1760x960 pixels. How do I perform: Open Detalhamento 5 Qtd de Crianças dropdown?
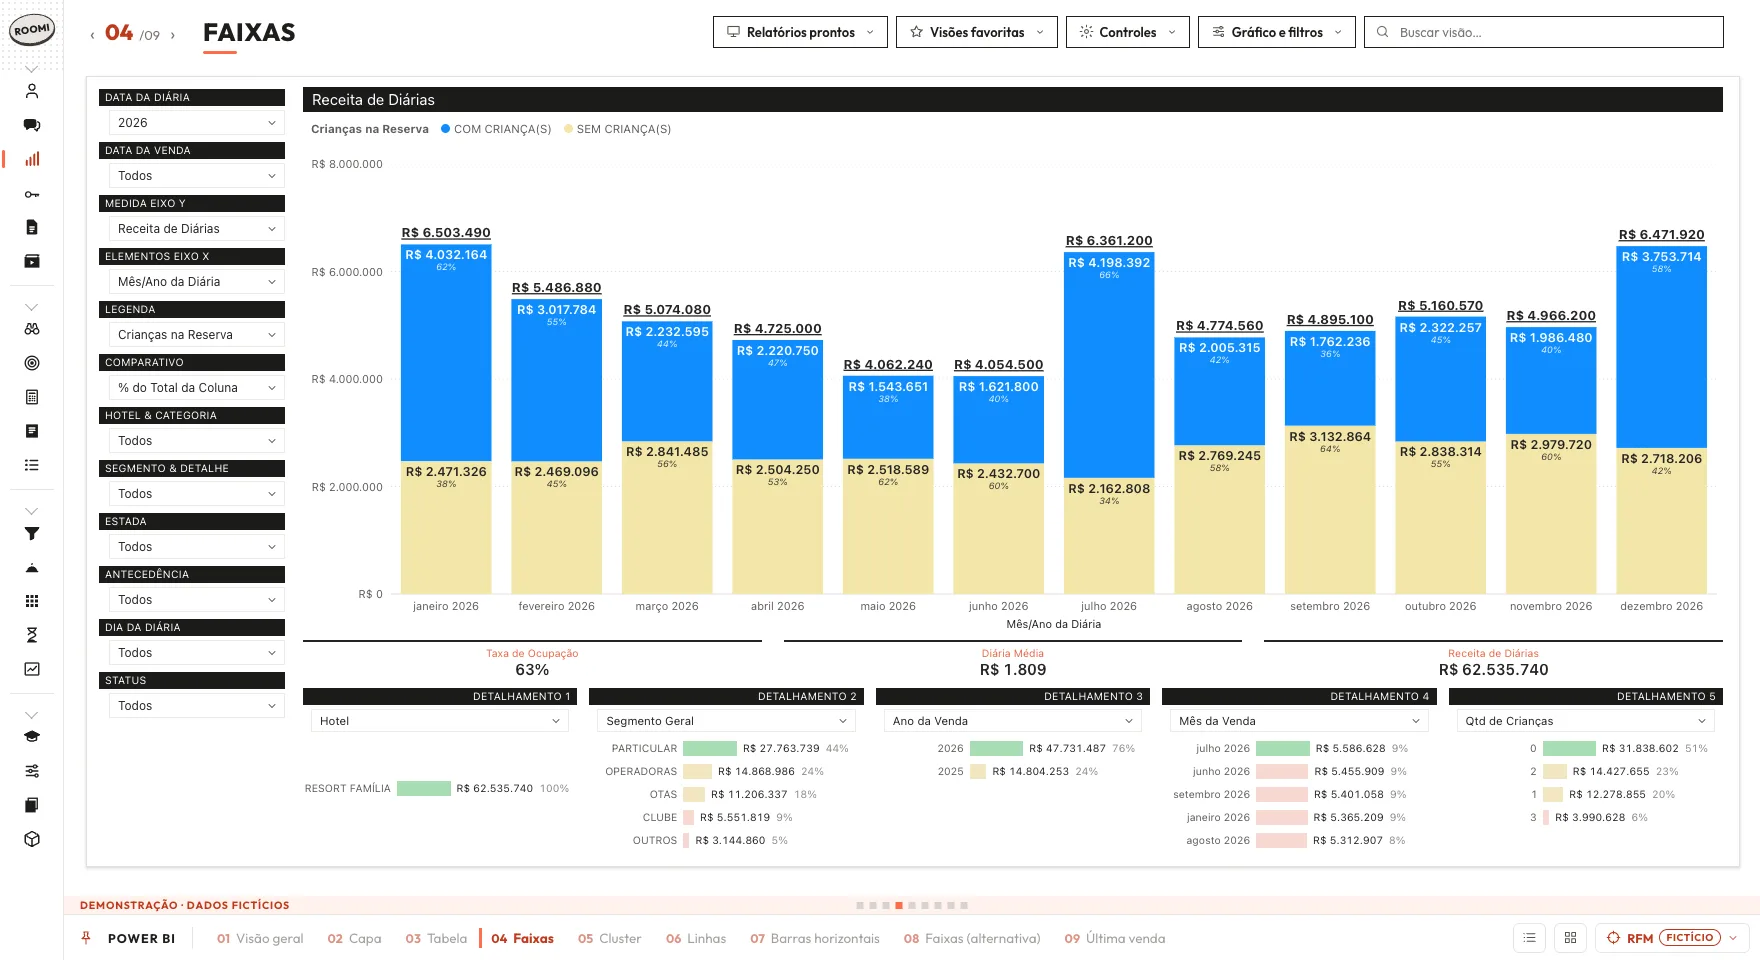tap(1586, 721)
